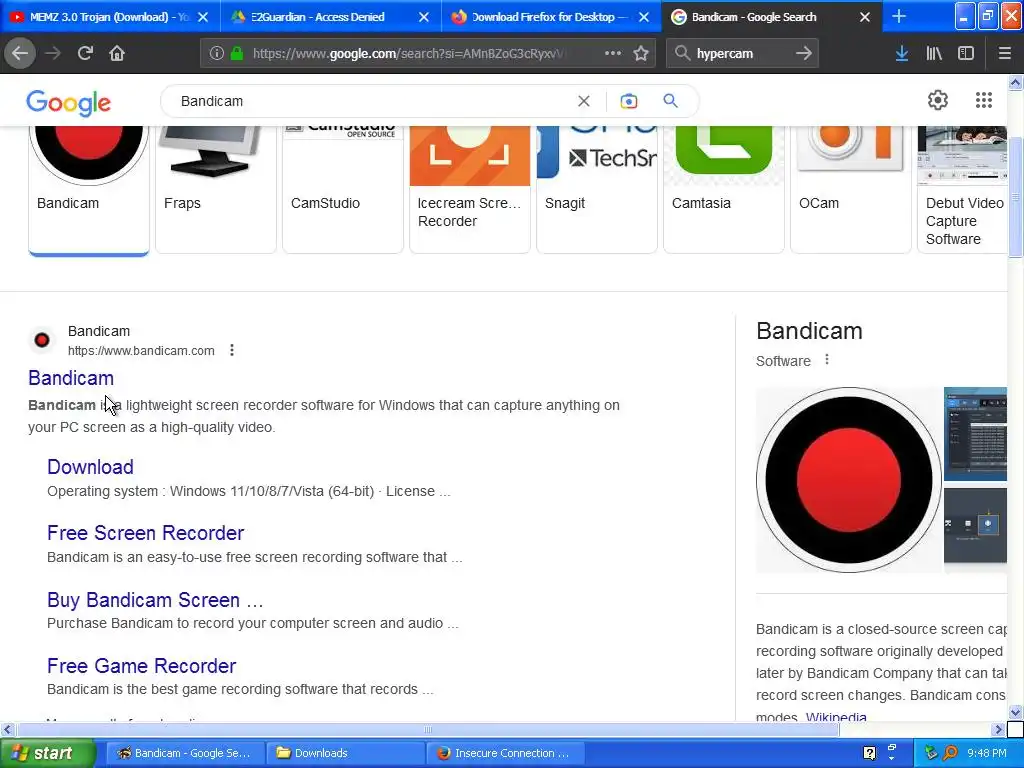Click the vertical scrollbar down arrow
This screenshot has width=1024, height=768.
(1015, 713)
